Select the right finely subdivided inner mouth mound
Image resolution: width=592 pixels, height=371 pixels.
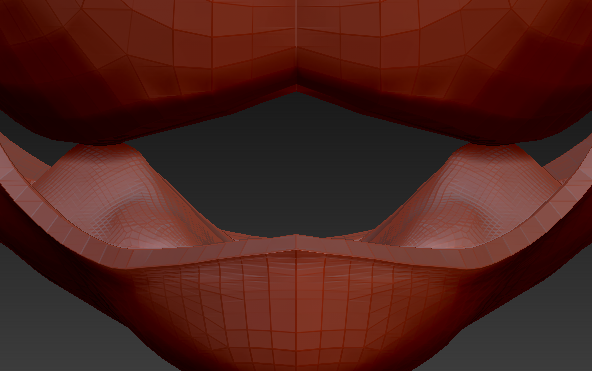pyautogui.click(x=464, y=196)
